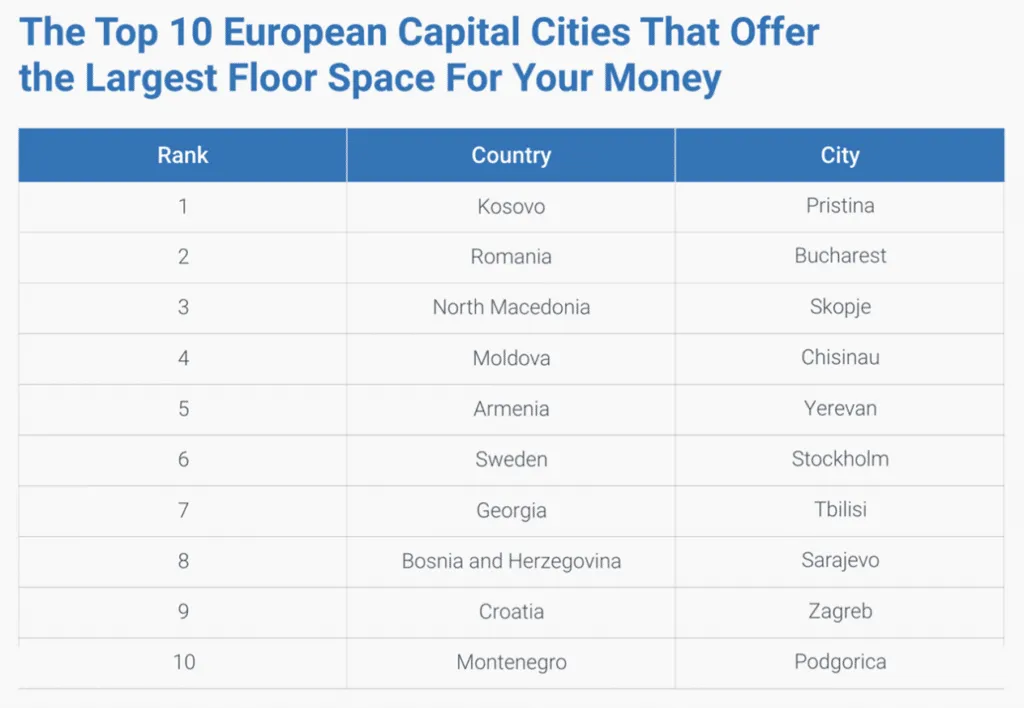Click the City column header

[x=840, y=155]
